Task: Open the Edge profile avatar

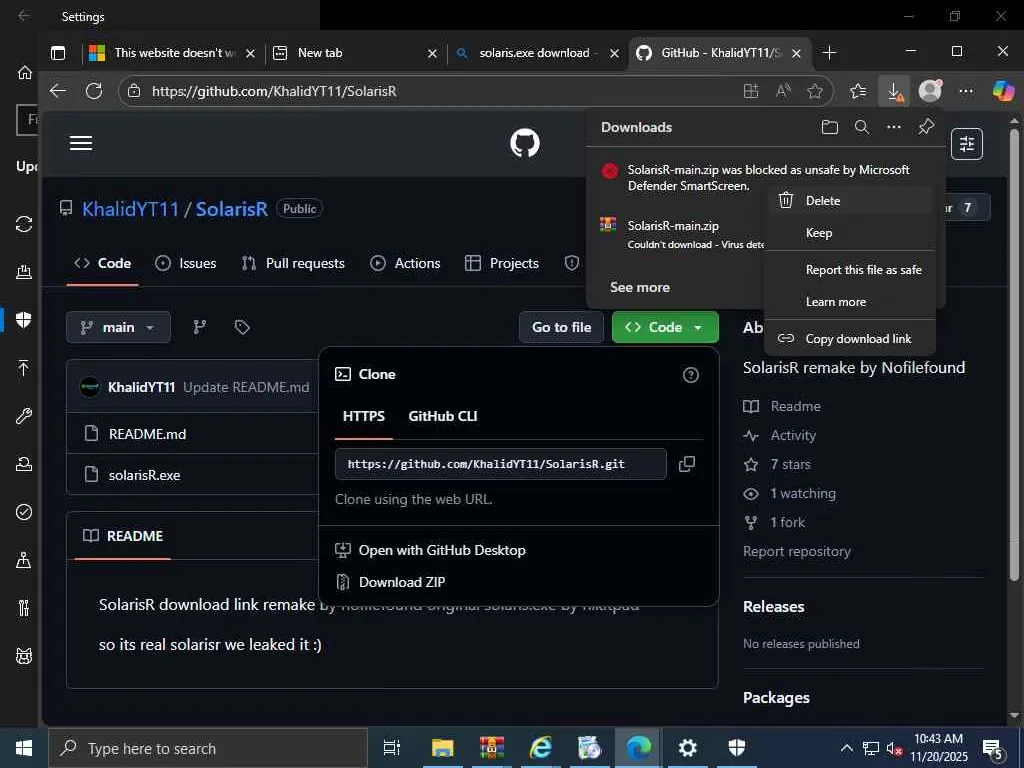Action: point(930,91)
